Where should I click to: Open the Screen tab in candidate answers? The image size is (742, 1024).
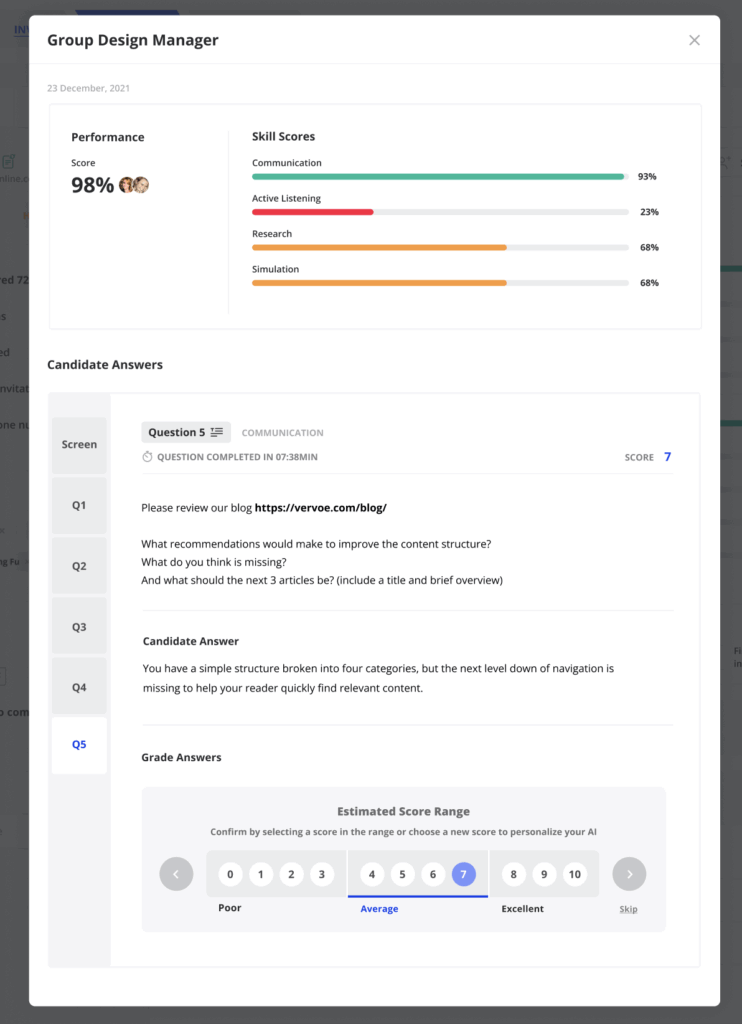pos(79,445)
